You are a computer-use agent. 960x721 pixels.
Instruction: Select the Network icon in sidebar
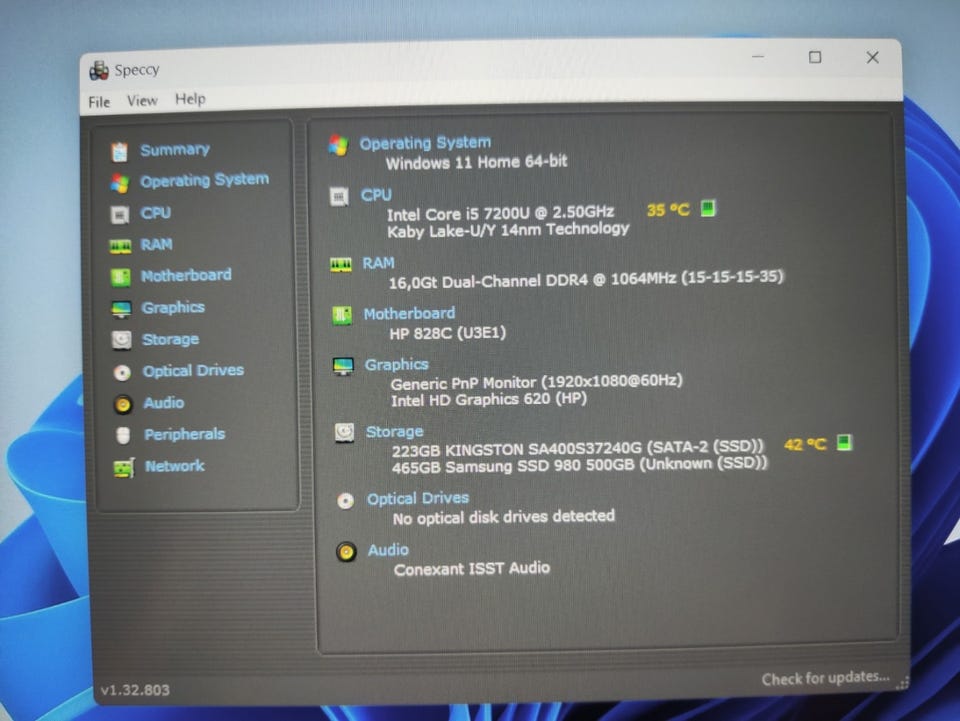click(x=124, y=468)
